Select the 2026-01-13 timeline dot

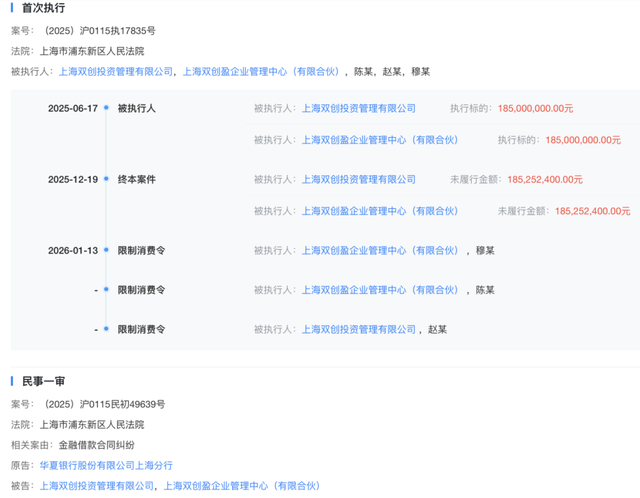coord(106,250)
